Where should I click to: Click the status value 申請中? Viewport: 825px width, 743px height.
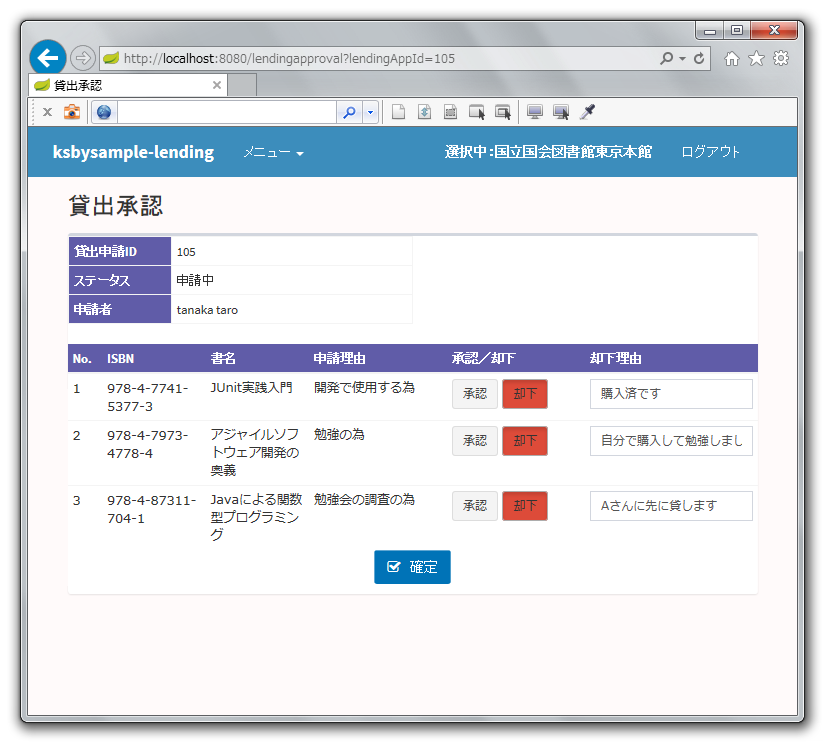pos(195,280)
